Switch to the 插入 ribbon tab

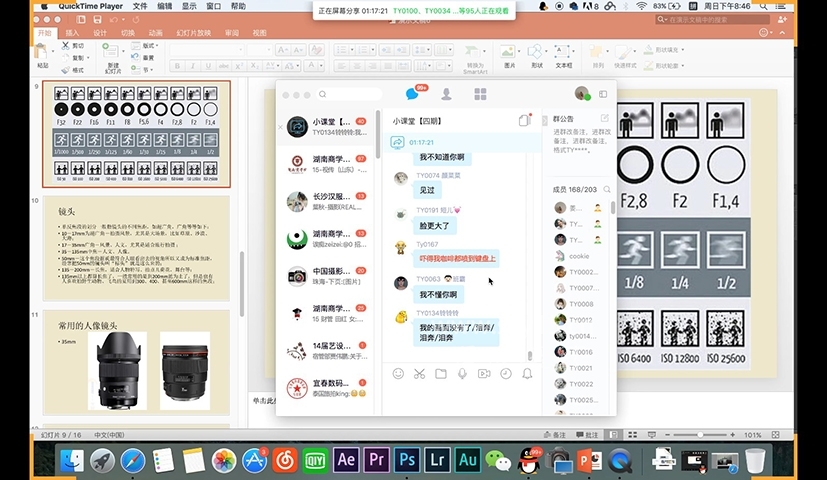pos(72,33)
